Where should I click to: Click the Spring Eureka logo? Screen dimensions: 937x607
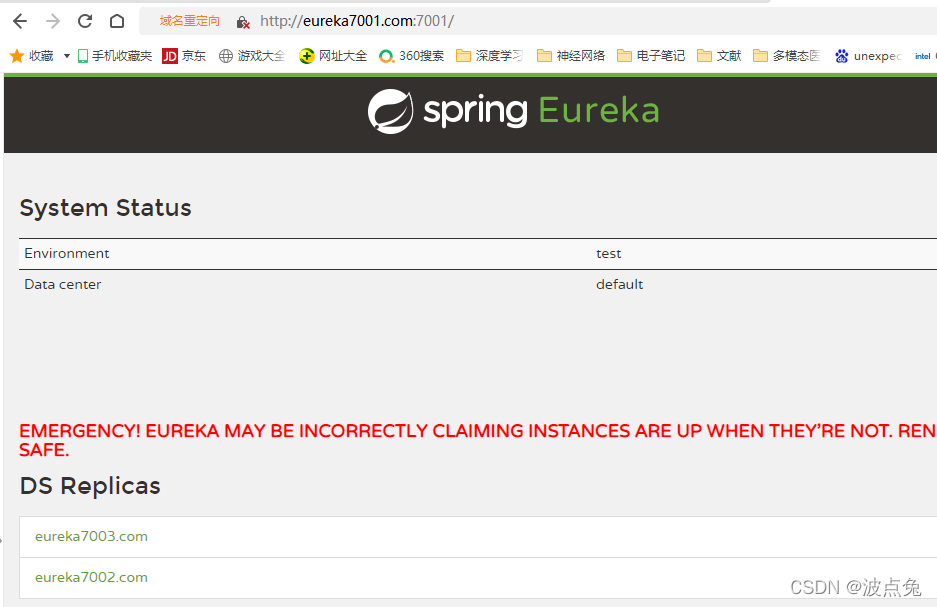pos(513,111)
